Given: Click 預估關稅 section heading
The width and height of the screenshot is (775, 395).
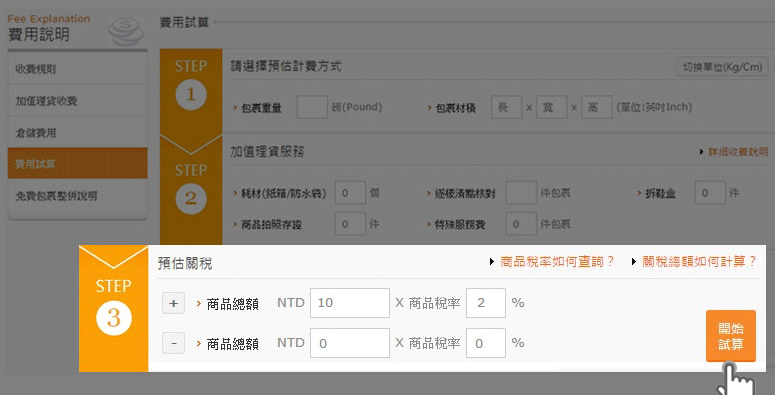Looking at the screenshot, I should 185,263.
